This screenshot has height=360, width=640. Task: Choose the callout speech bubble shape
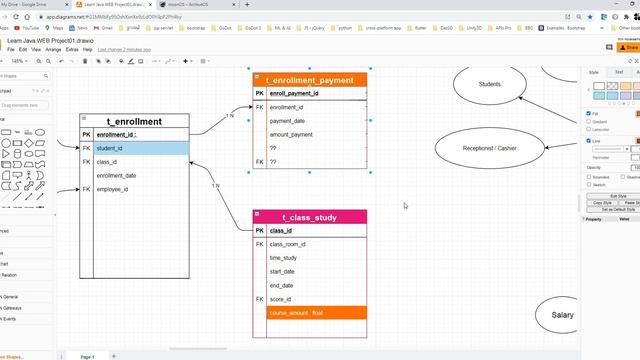click(17, 176)
